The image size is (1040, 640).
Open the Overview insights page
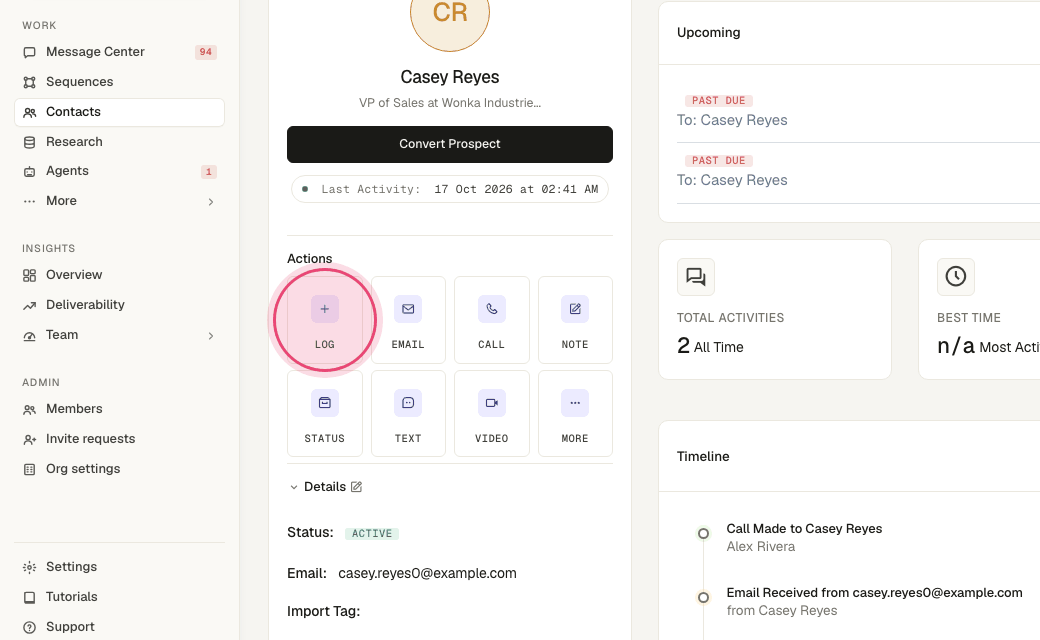point(119,275)
